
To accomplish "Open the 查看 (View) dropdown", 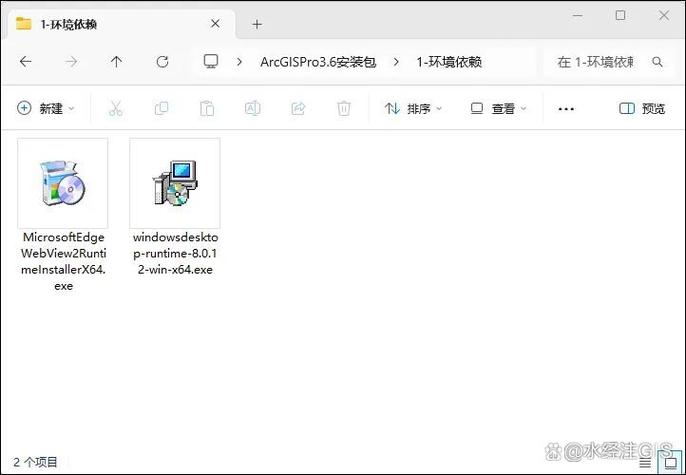I will point(498,108).
